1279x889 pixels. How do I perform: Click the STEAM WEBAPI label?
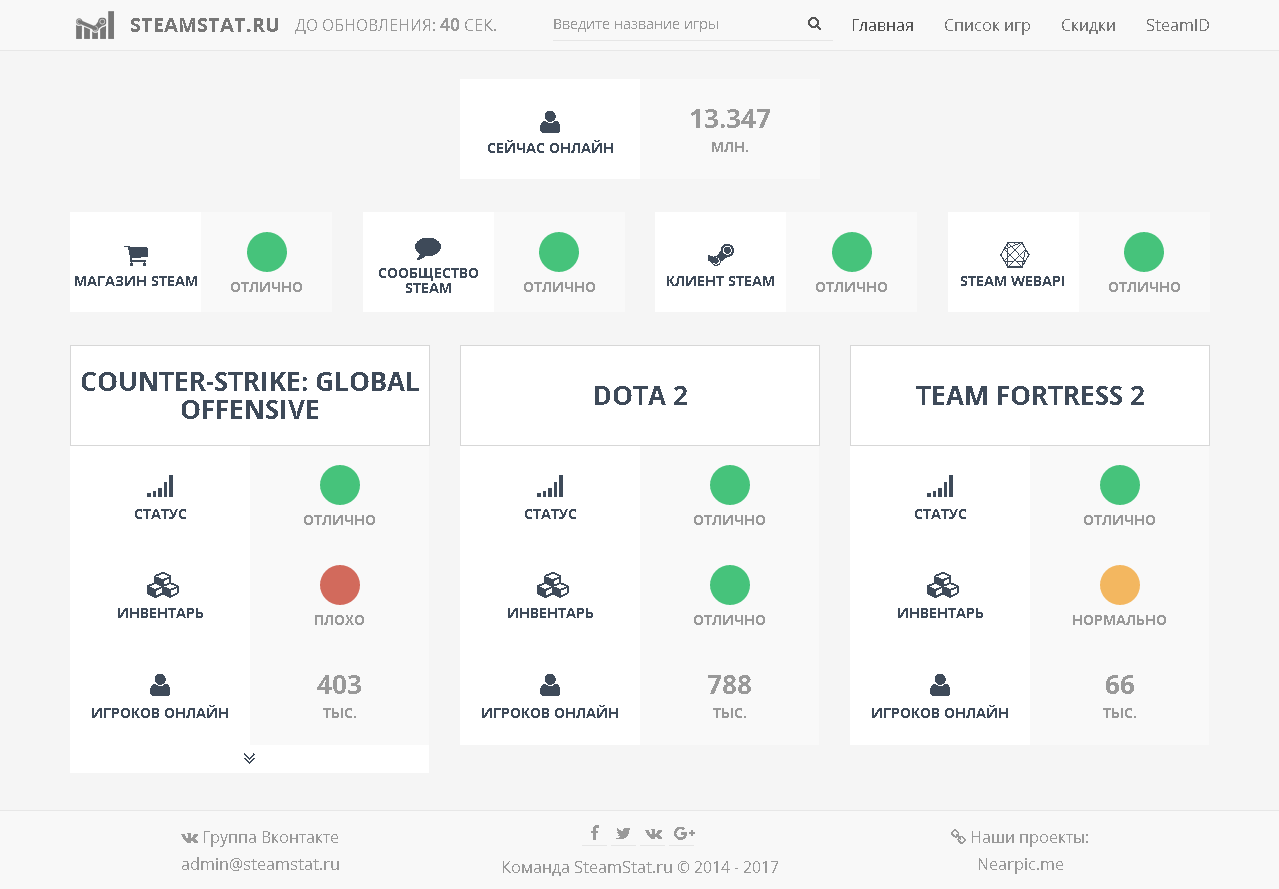[x=1013, y=281]
